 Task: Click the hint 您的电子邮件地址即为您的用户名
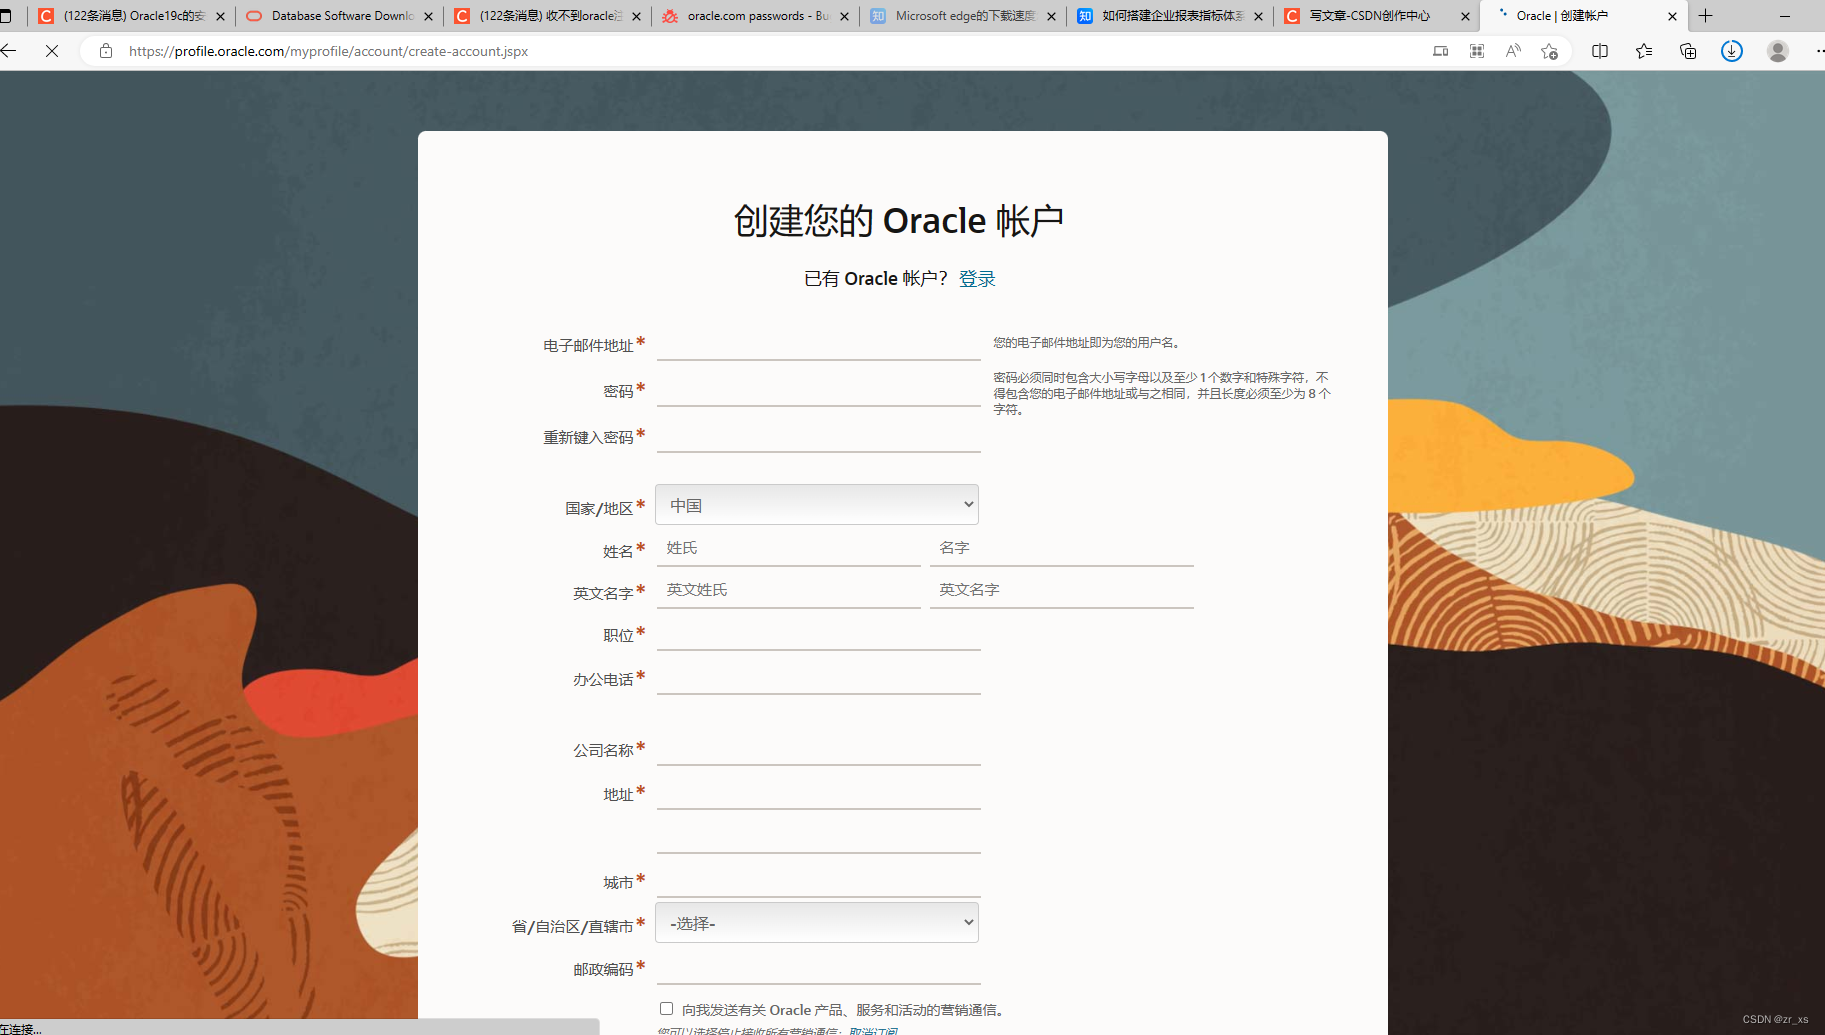tap(1088, 342)
